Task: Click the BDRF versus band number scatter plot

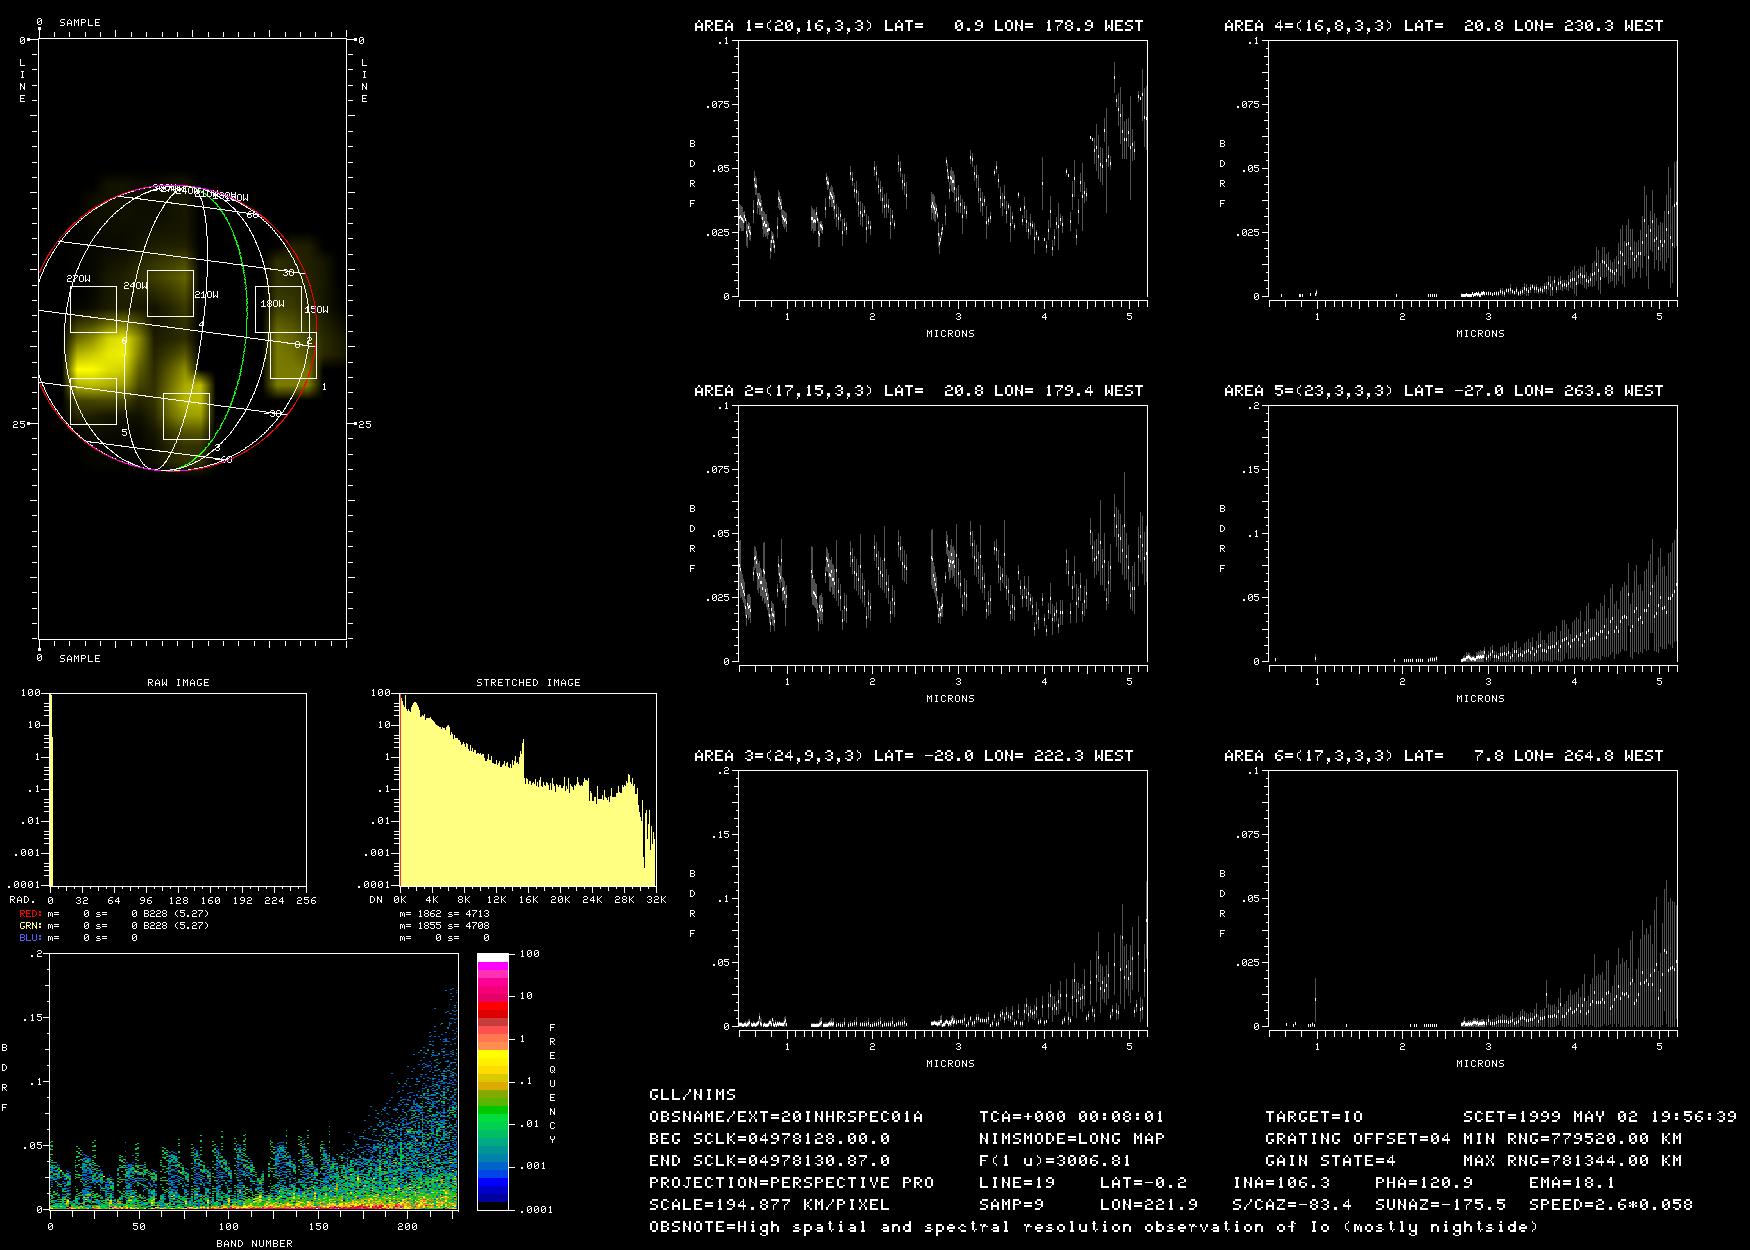Action: pos(252,1082)
